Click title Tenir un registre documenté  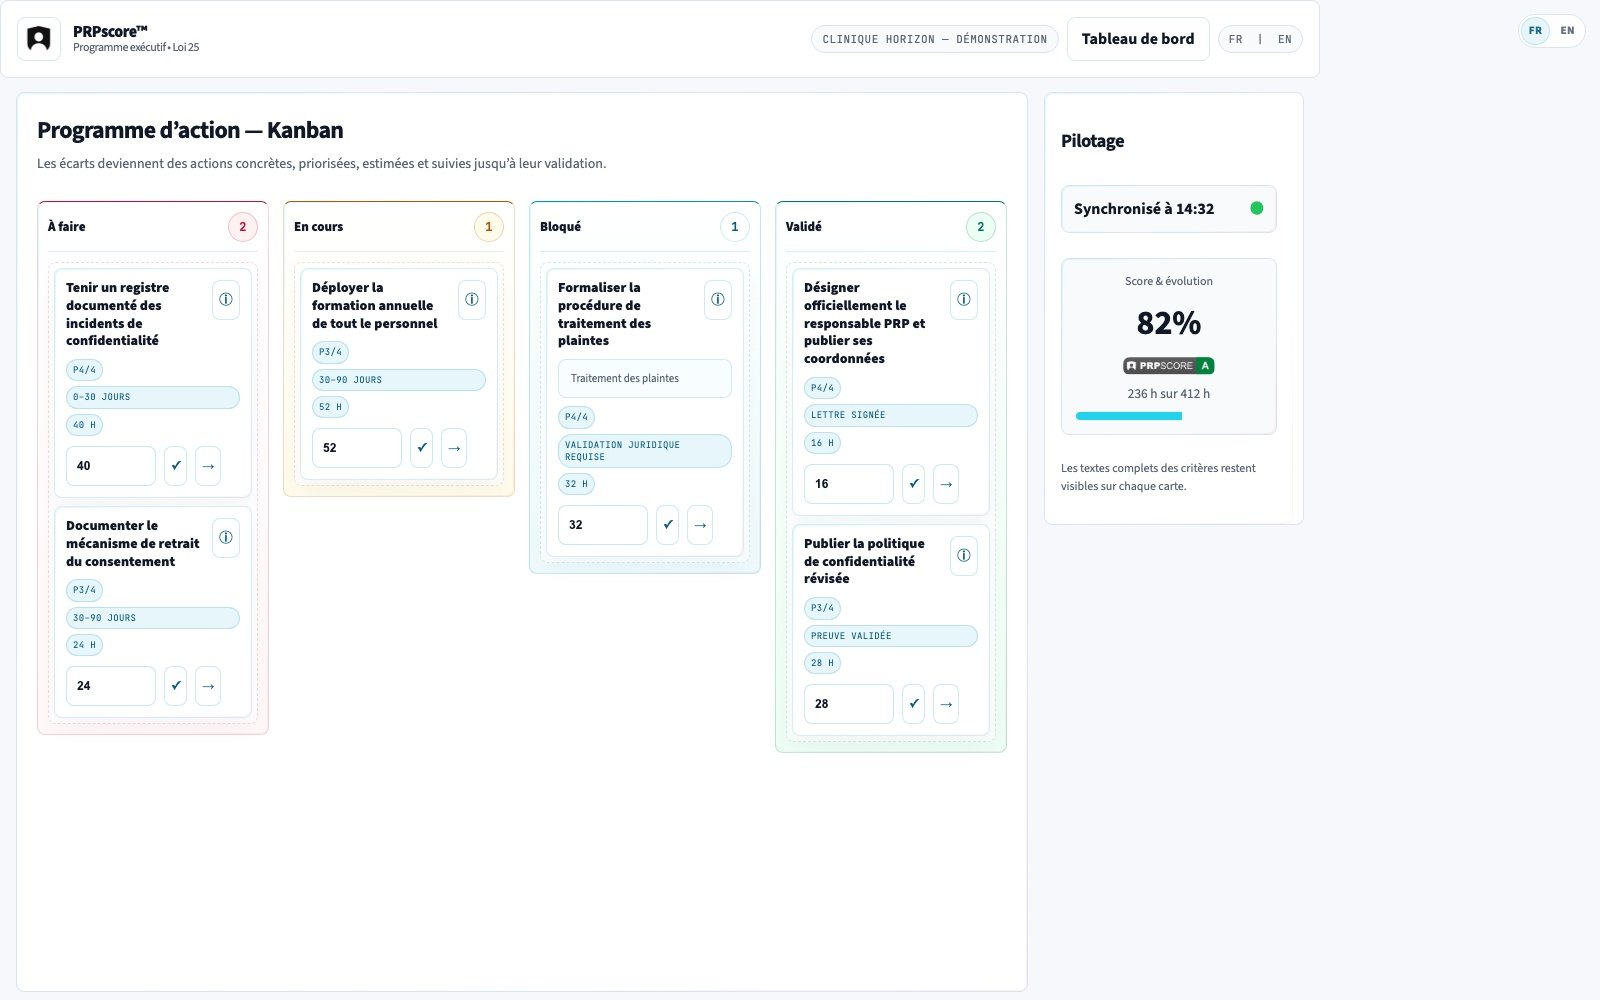[117, 314]
